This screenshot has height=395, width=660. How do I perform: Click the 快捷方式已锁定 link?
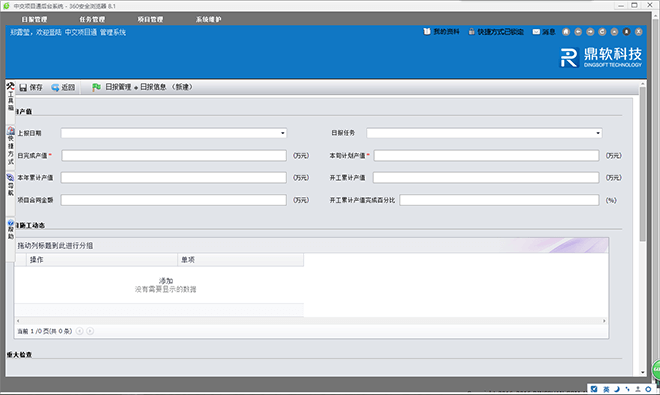click(500, 32)
